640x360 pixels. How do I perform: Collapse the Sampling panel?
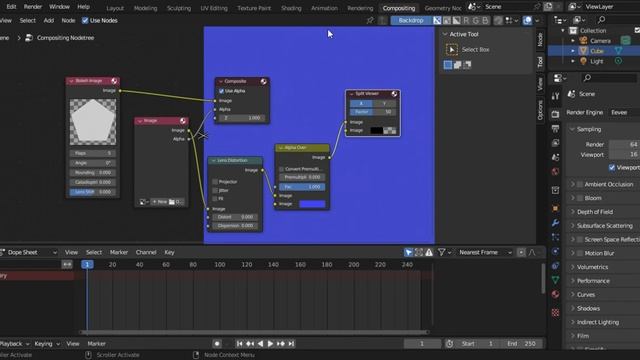[x=572, y=129]
